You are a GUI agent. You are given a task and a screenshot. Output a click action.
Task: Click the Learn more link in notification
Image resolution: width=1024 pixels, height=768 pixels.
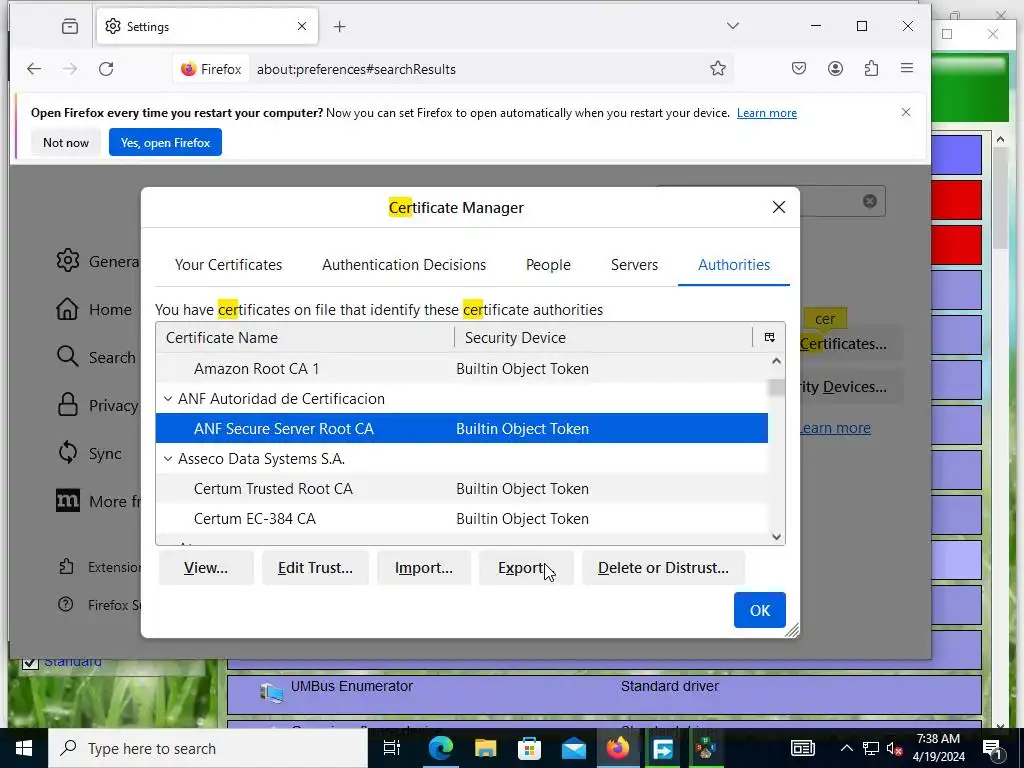coord(767,113)
